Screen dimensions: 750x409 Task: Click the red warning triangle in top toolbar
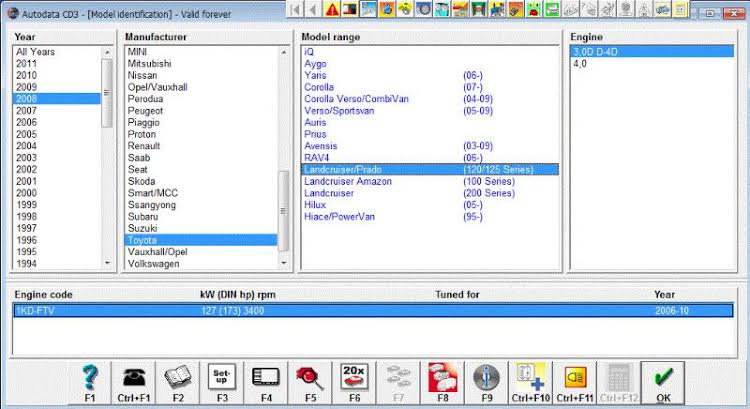tap(329, 10)
